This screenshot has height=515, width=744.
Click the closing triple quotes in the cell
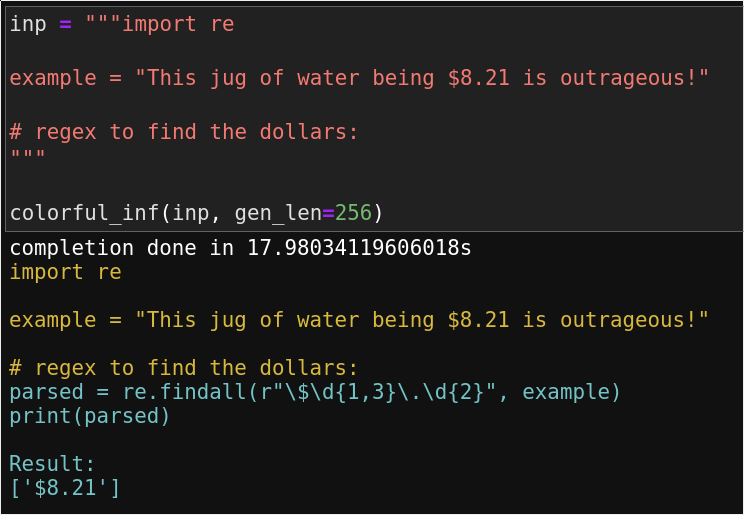coord(28,158)
